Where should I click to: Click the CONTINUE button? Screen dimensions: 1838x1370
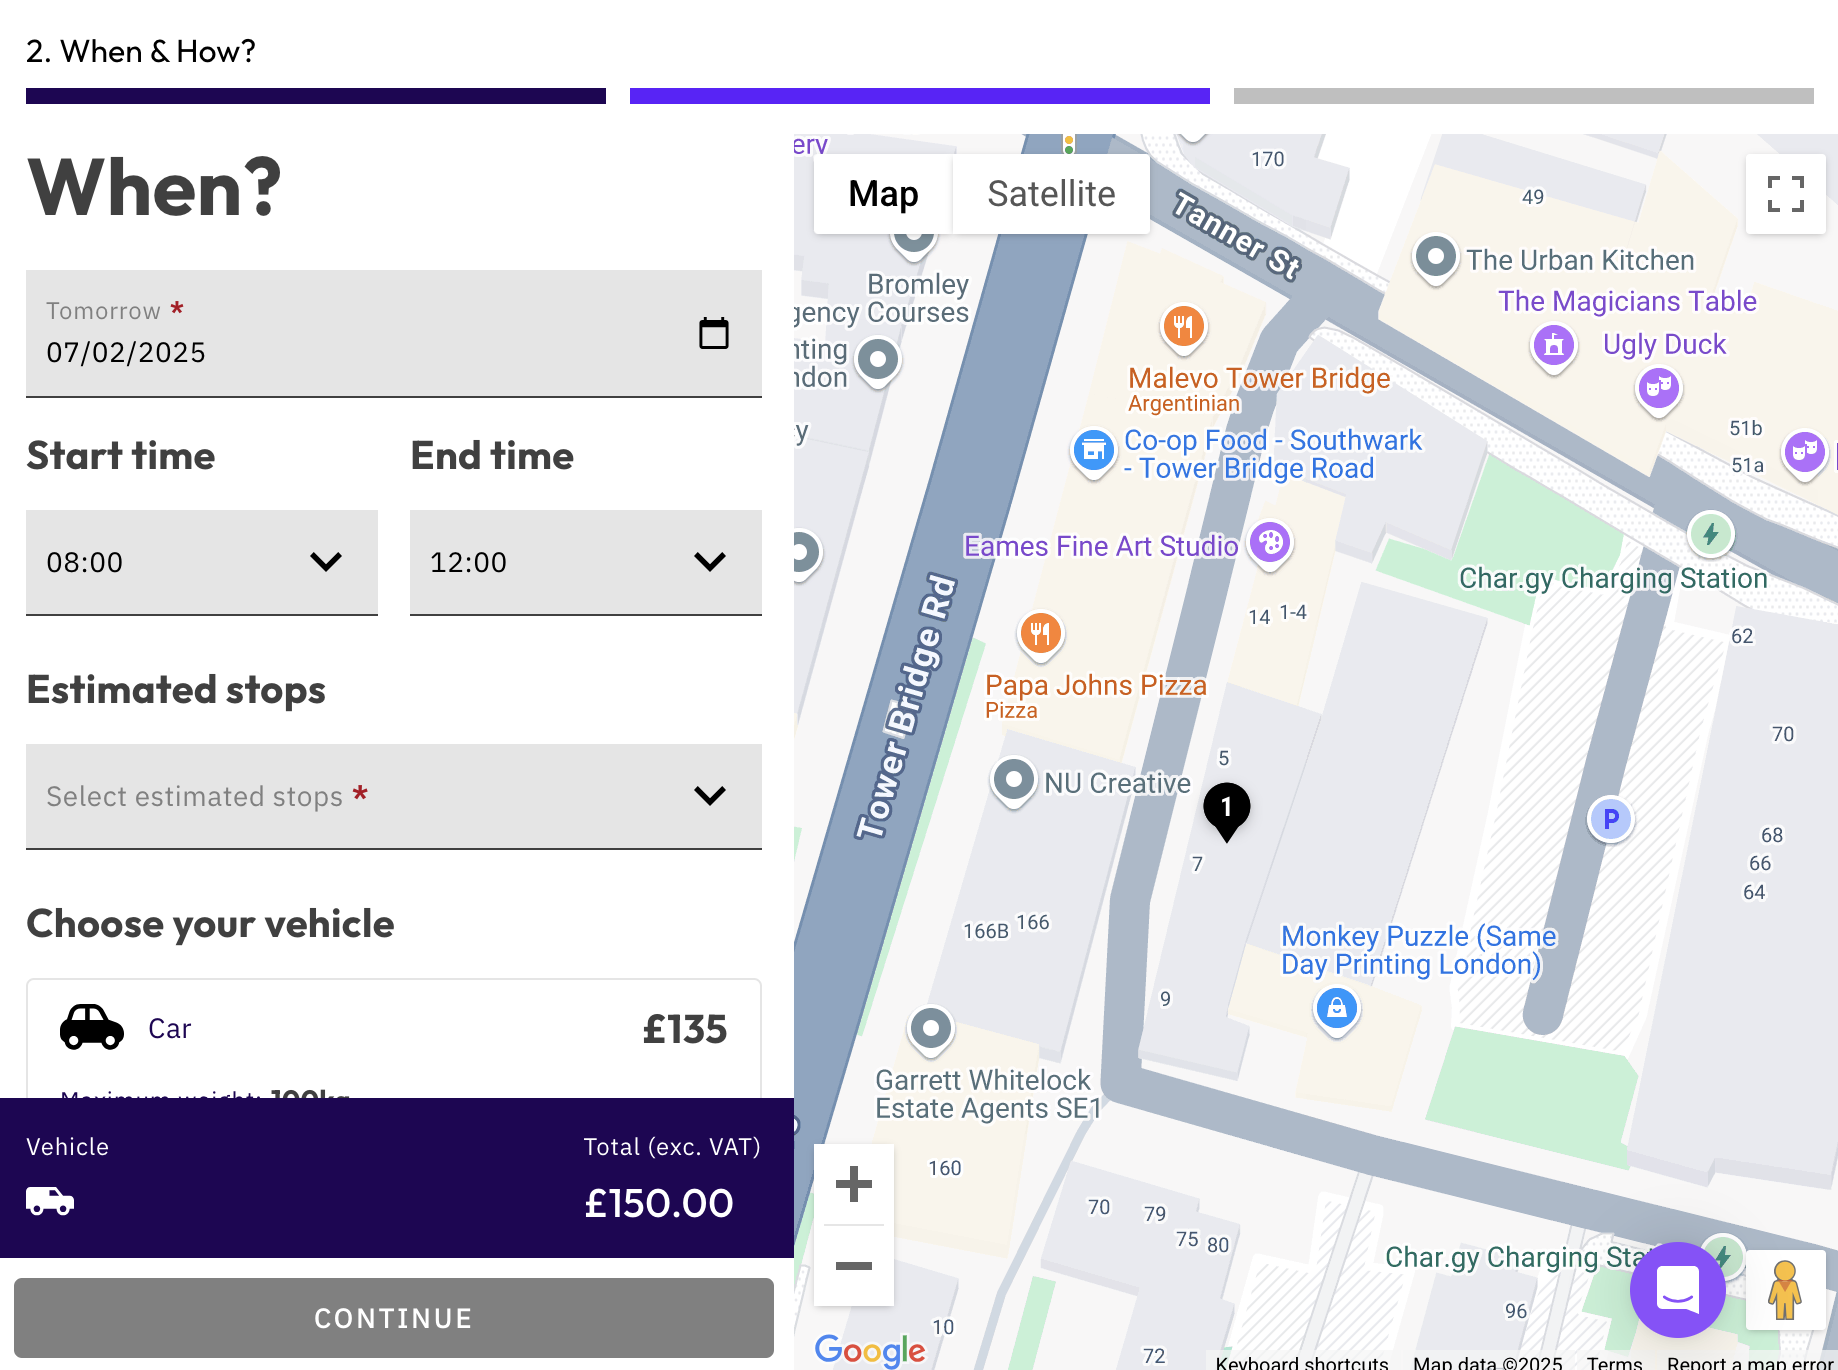point(394,1318)
